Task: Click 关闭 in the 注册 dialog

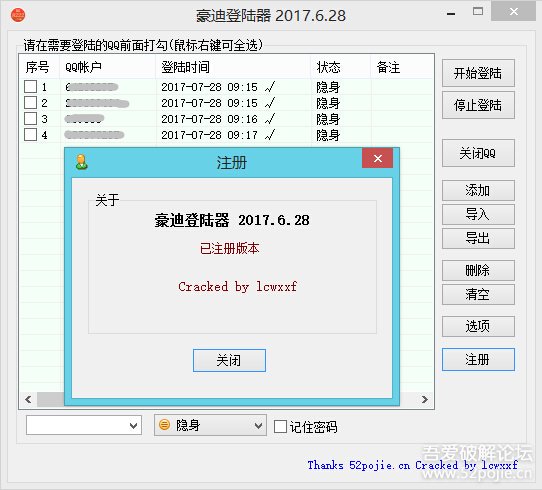Action: coord(229,360)
